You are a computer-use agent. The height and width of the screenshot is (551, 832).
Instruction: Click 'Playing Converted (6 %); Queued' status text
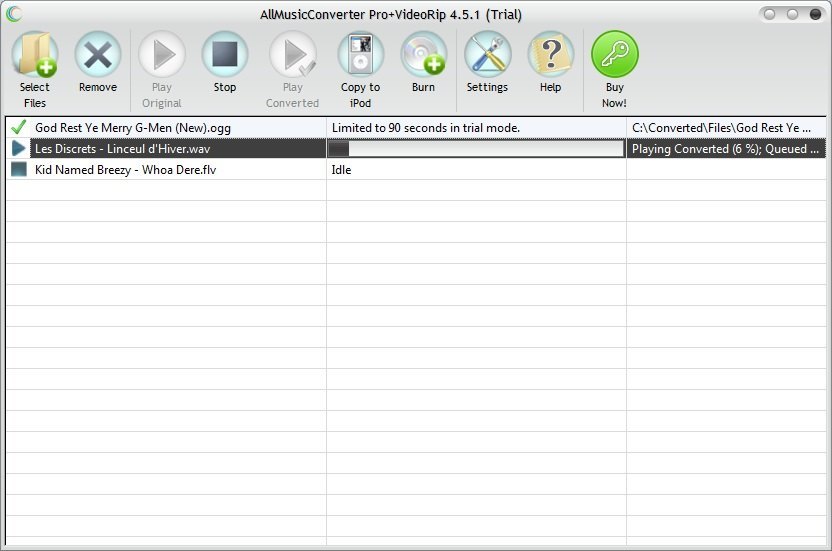(725, 149)
